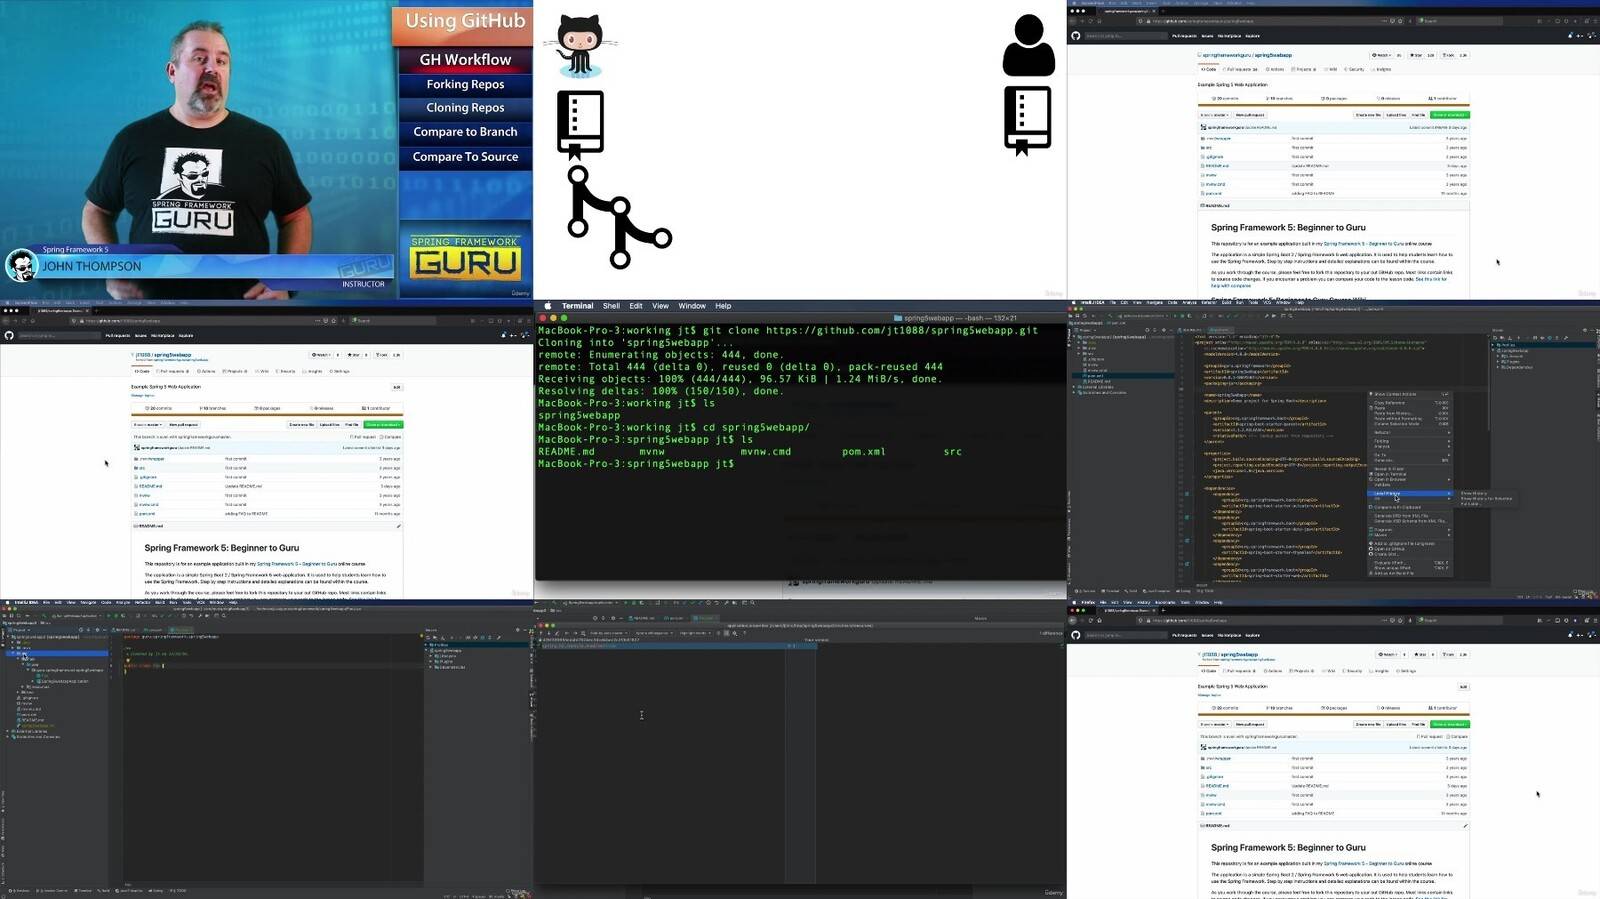This screenshot has height=899, width=1600.
Task: Choose Open on GitHub in the IntelliJ context menu
Action: tap(1409, 549)
